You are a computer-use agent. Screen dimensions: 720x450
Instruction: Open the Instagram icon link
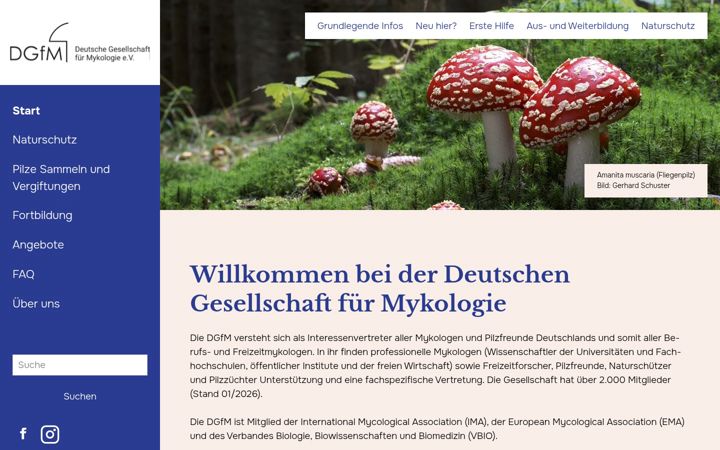point(50,434)
